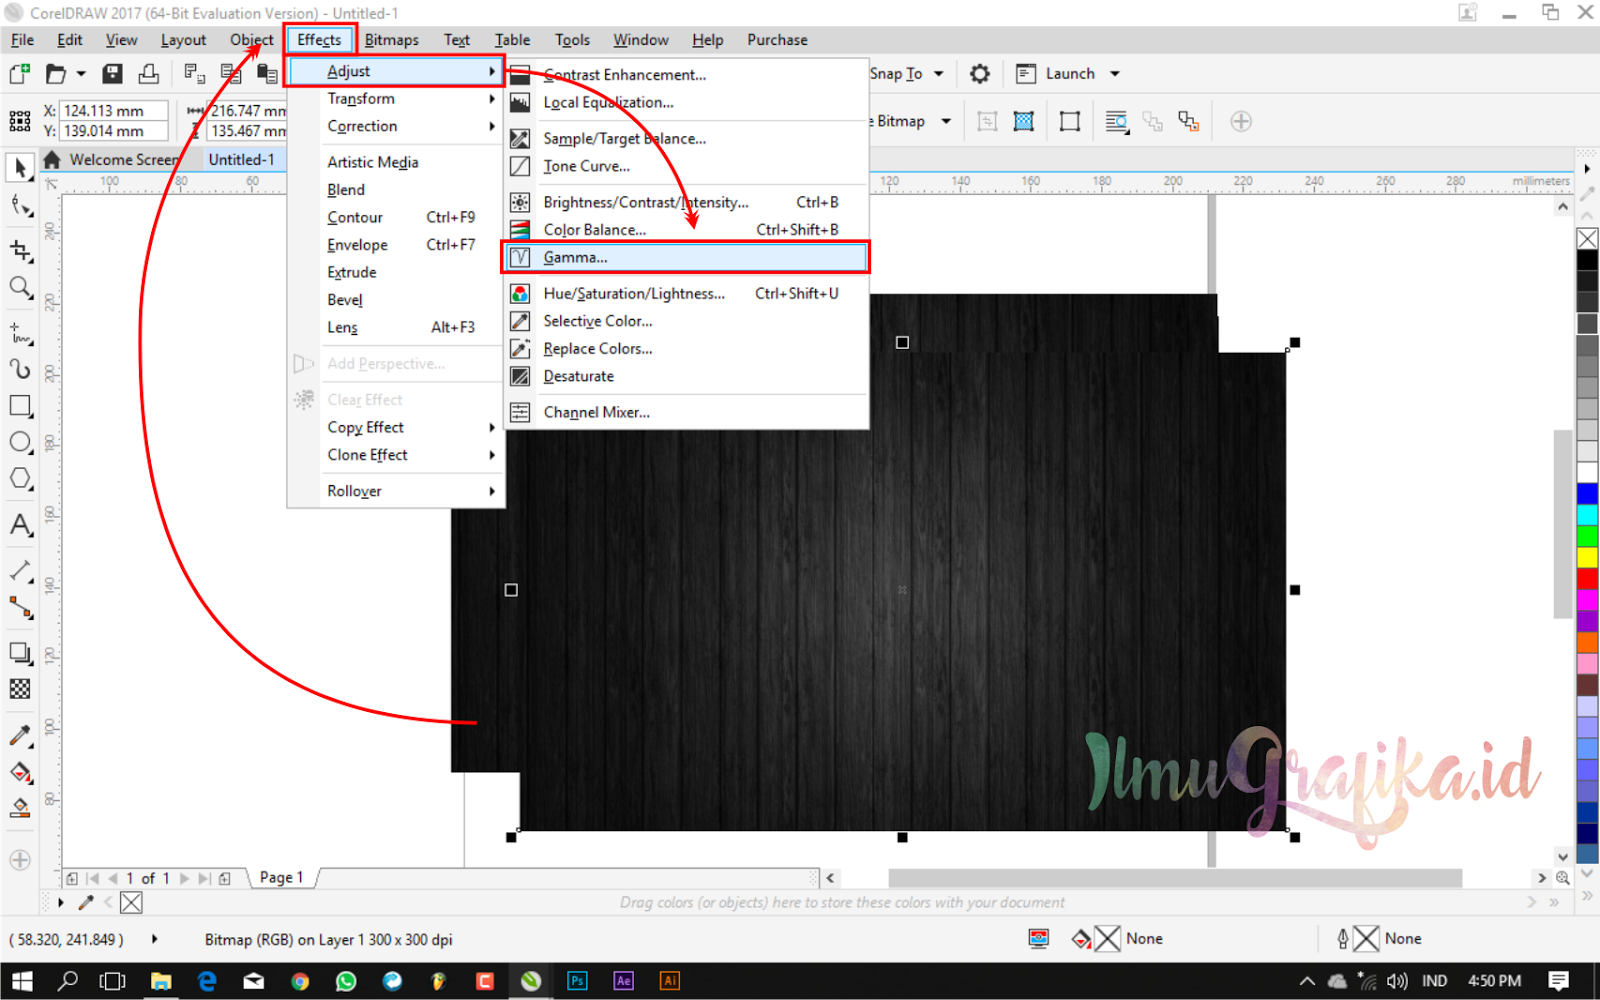Click the X position input field
1600x1000 pixels.
[x=113, y=110]
